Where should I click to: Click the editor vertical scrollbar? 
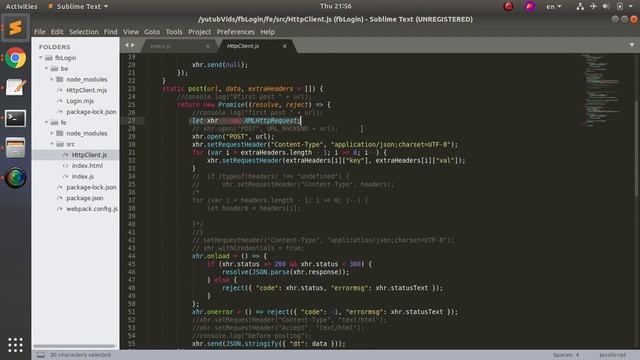pyautogui.click(x=637, y=148)
